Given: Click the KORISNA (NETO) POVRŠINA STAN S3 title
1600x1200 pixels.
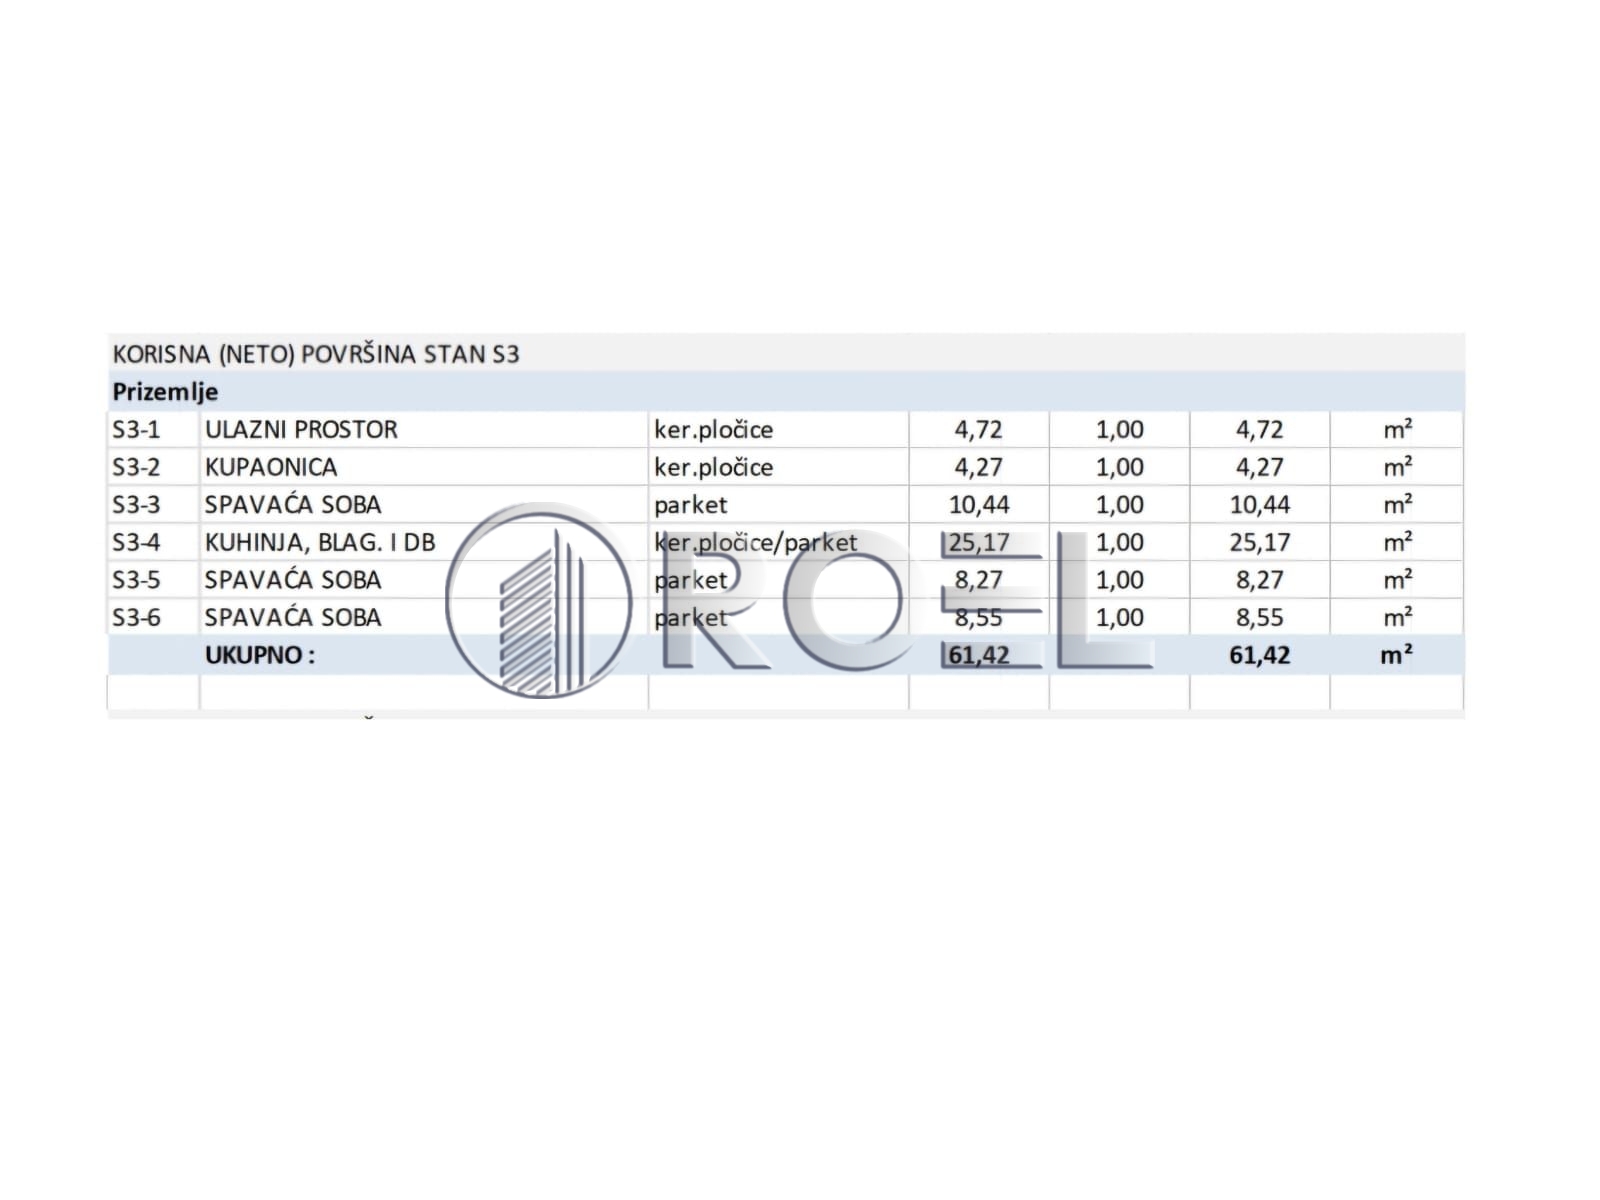Looking at the screenshot, I should click(316, 354).
